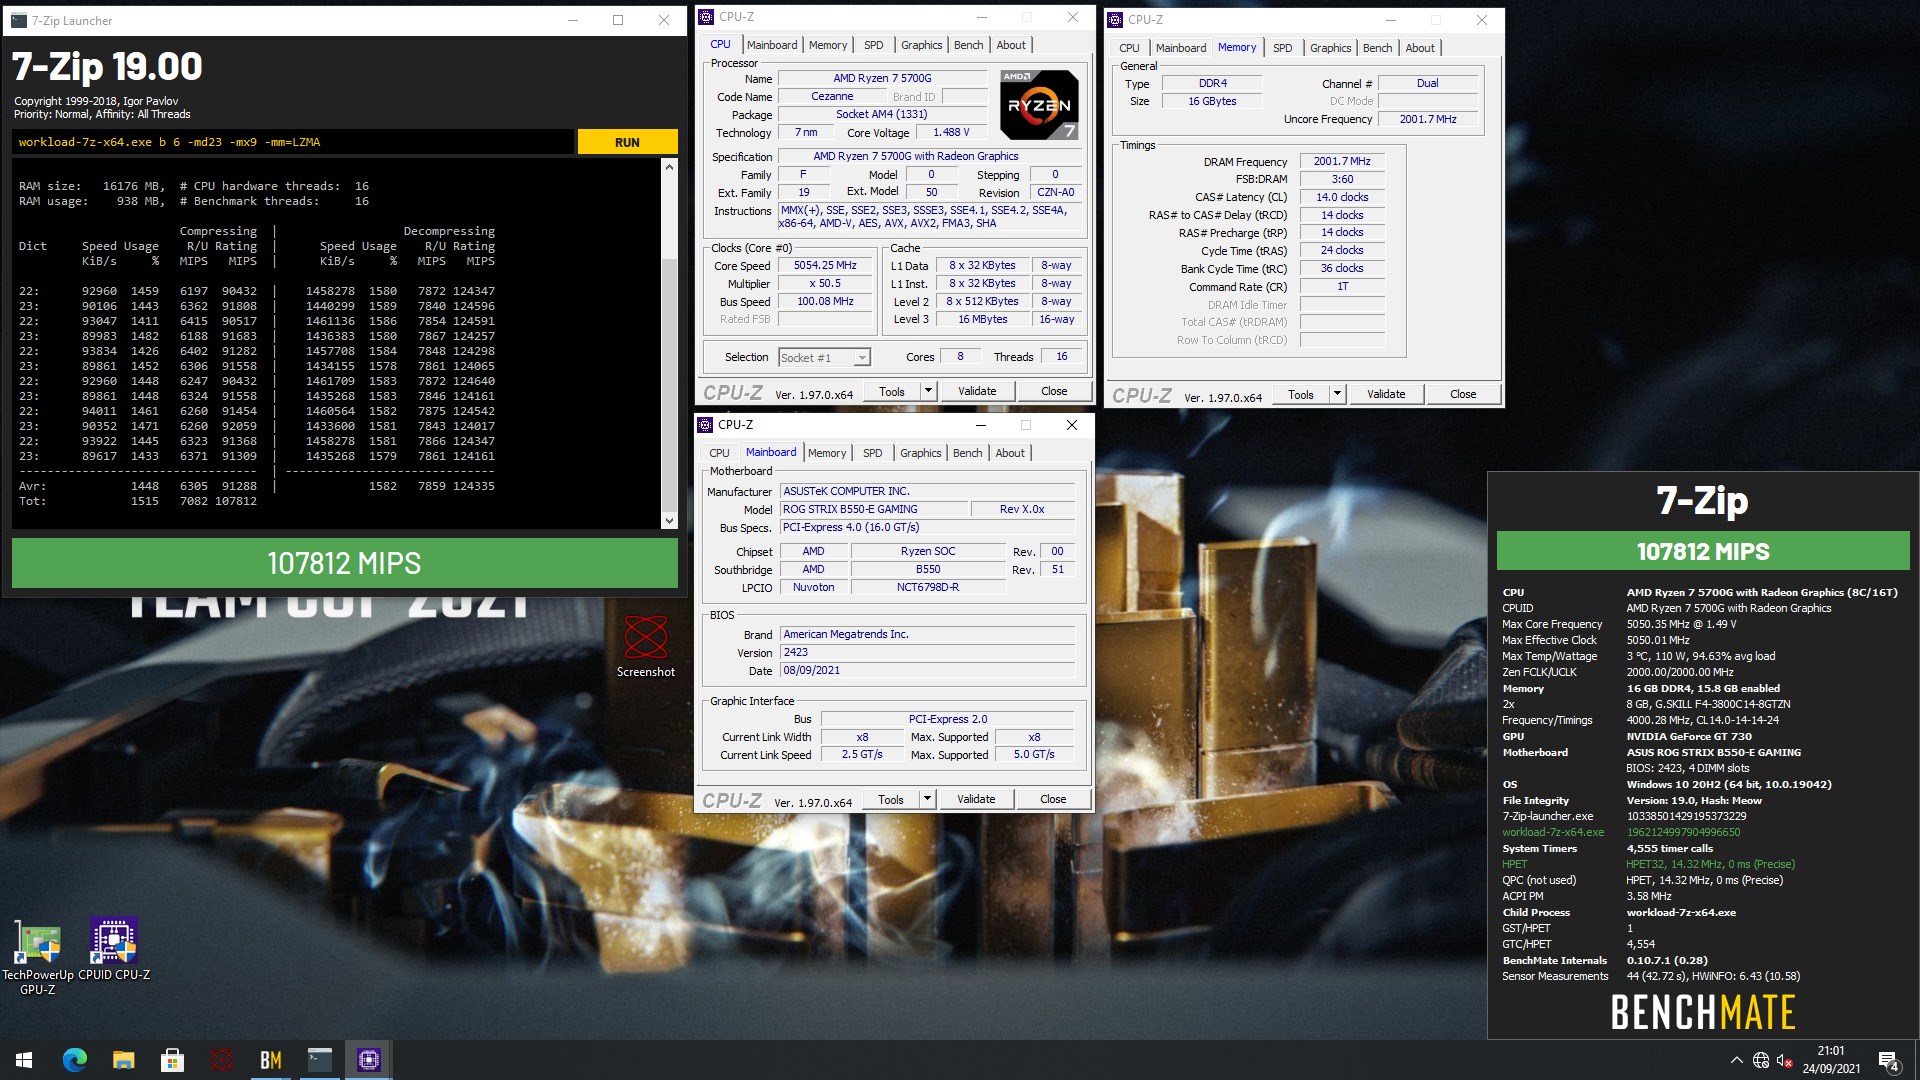Click the Close button in the CPU-Z Memory window
Viewport: 1920px width, 1080px height.
[x=1463, y=395]
